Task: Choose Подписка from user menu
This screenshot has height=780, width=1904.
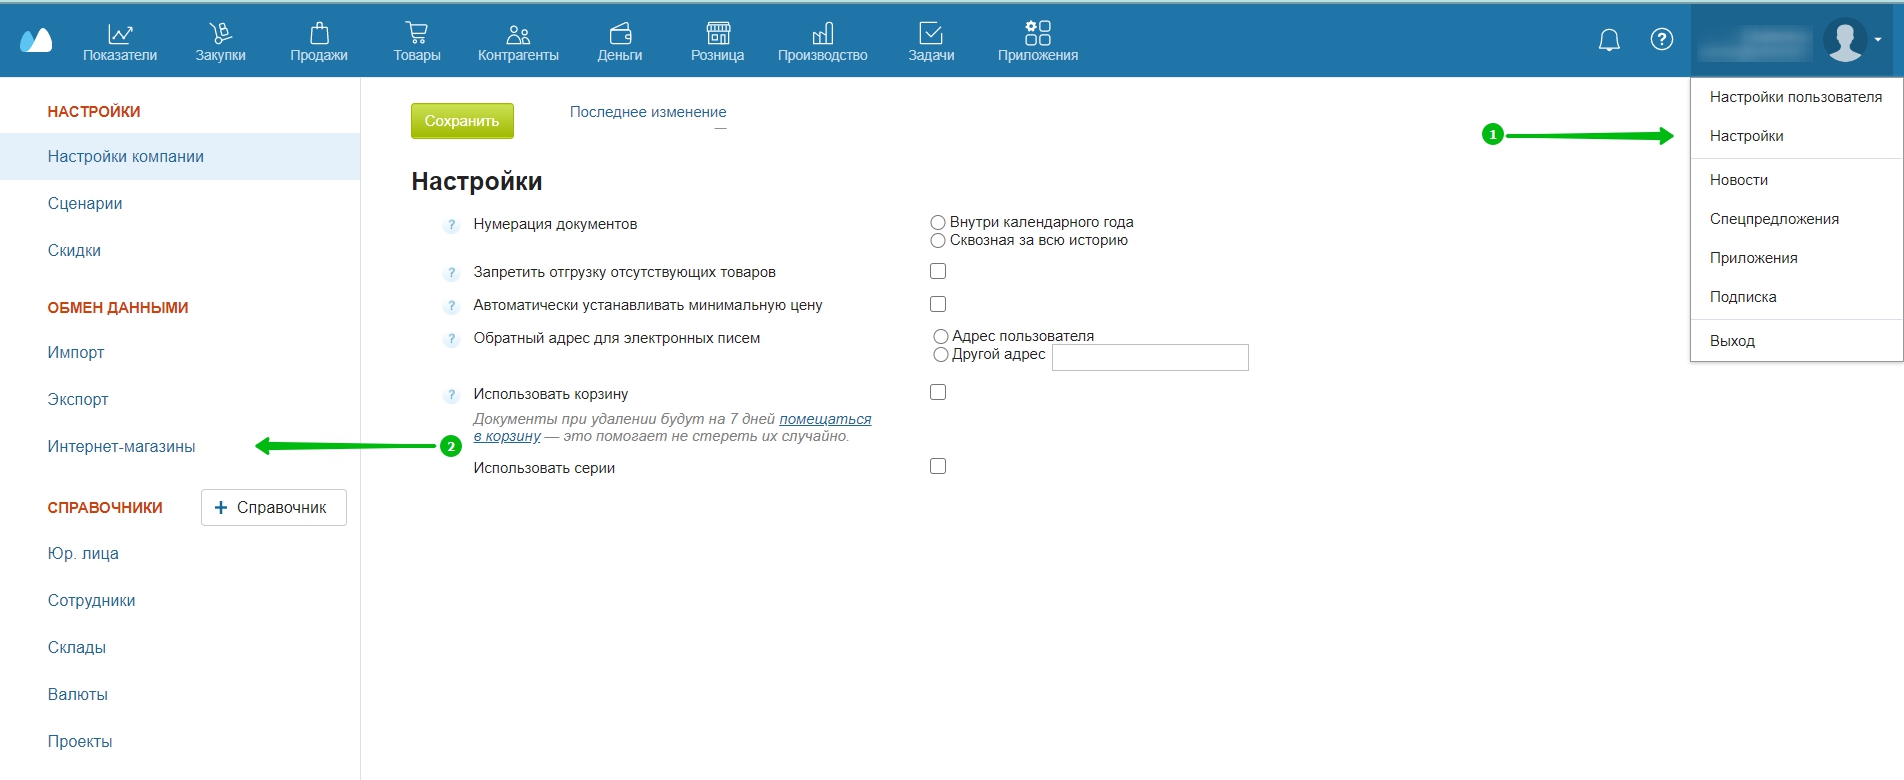Action: click(1796, 297)
